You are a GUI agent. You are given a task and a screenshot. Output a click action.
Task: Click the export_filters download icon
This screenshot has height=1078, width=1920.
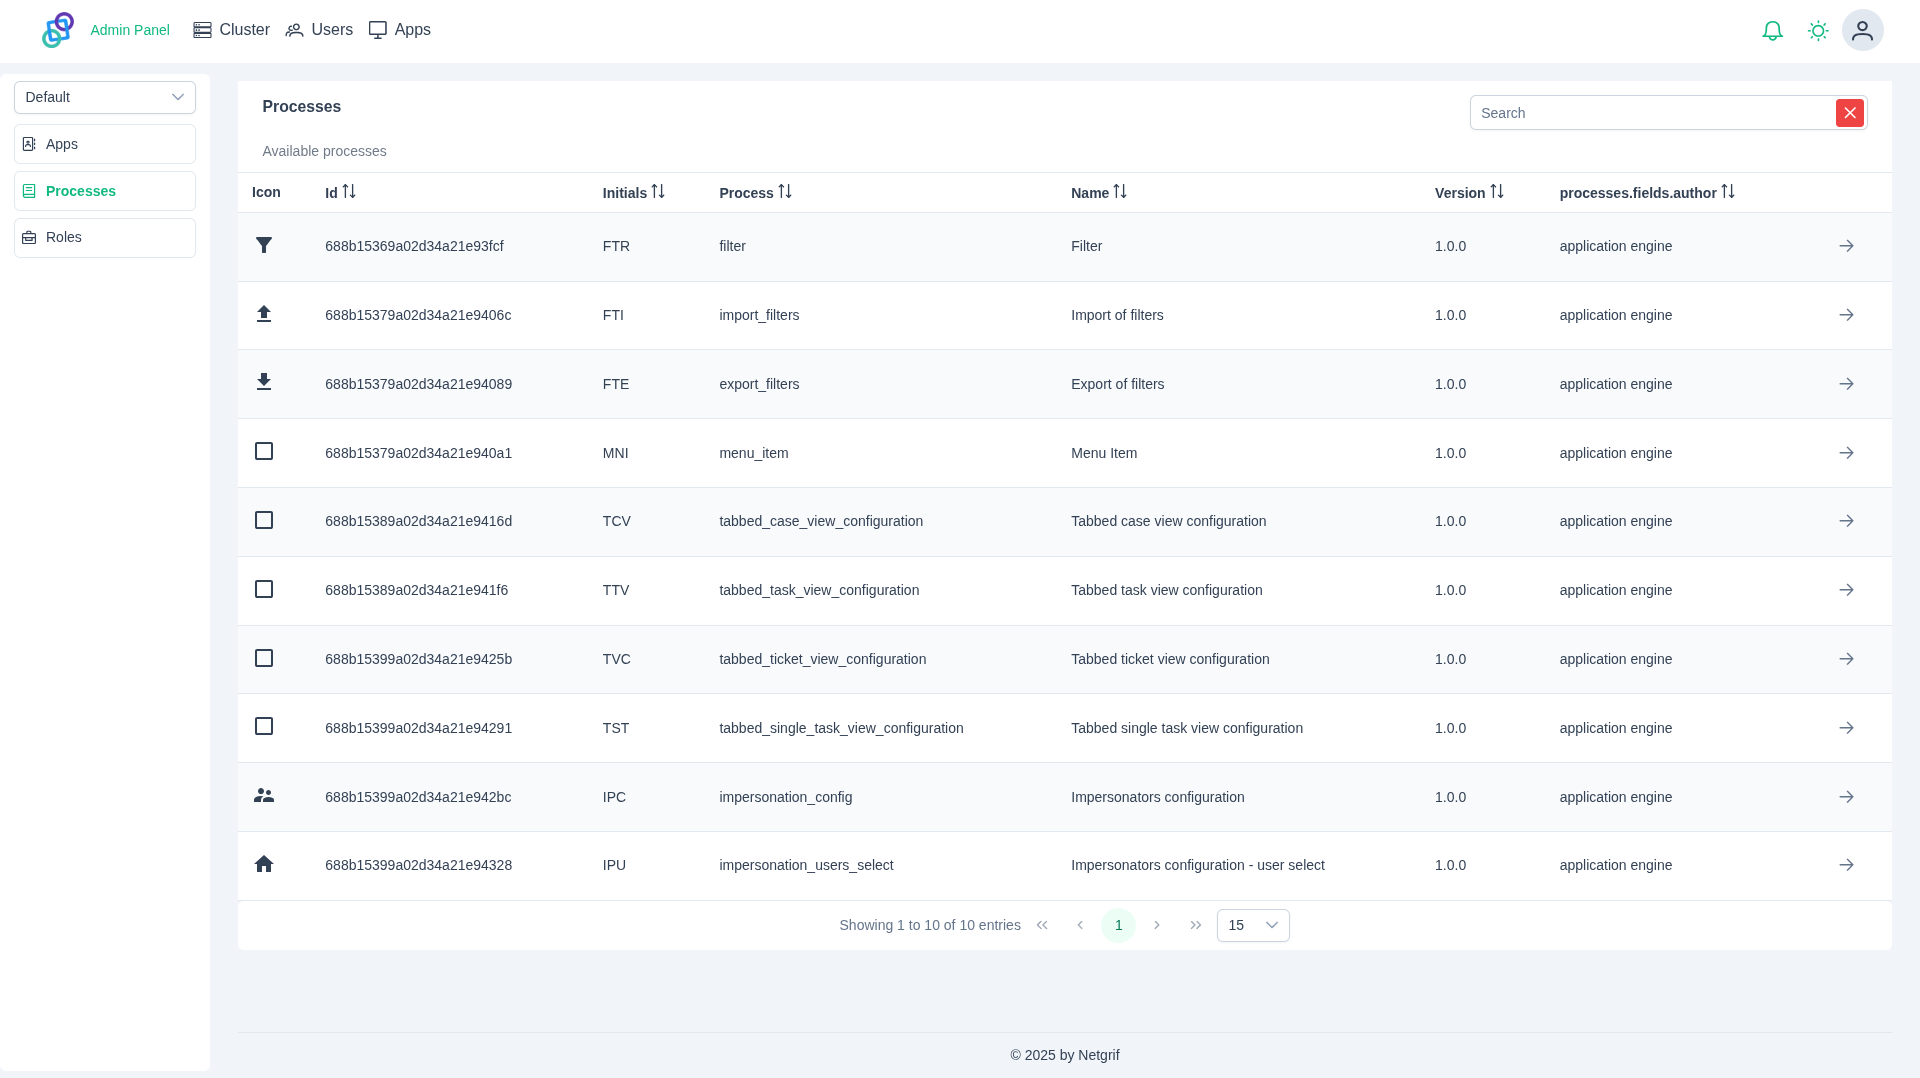tap(264, 382)
